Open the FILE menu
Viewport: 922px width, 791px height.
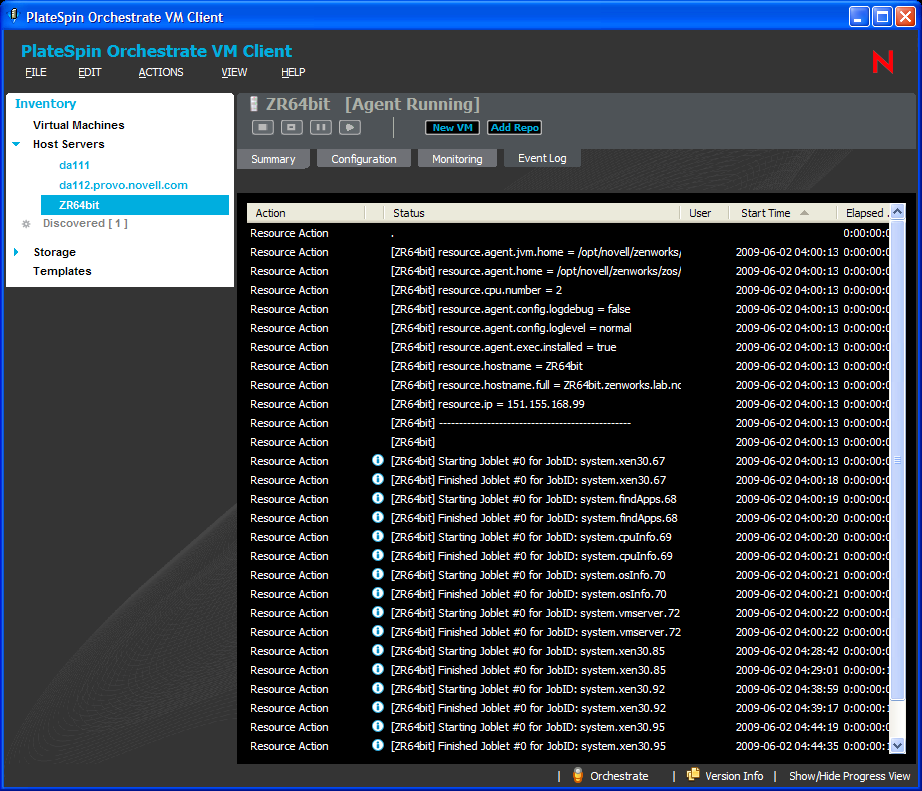coord(36,72)
